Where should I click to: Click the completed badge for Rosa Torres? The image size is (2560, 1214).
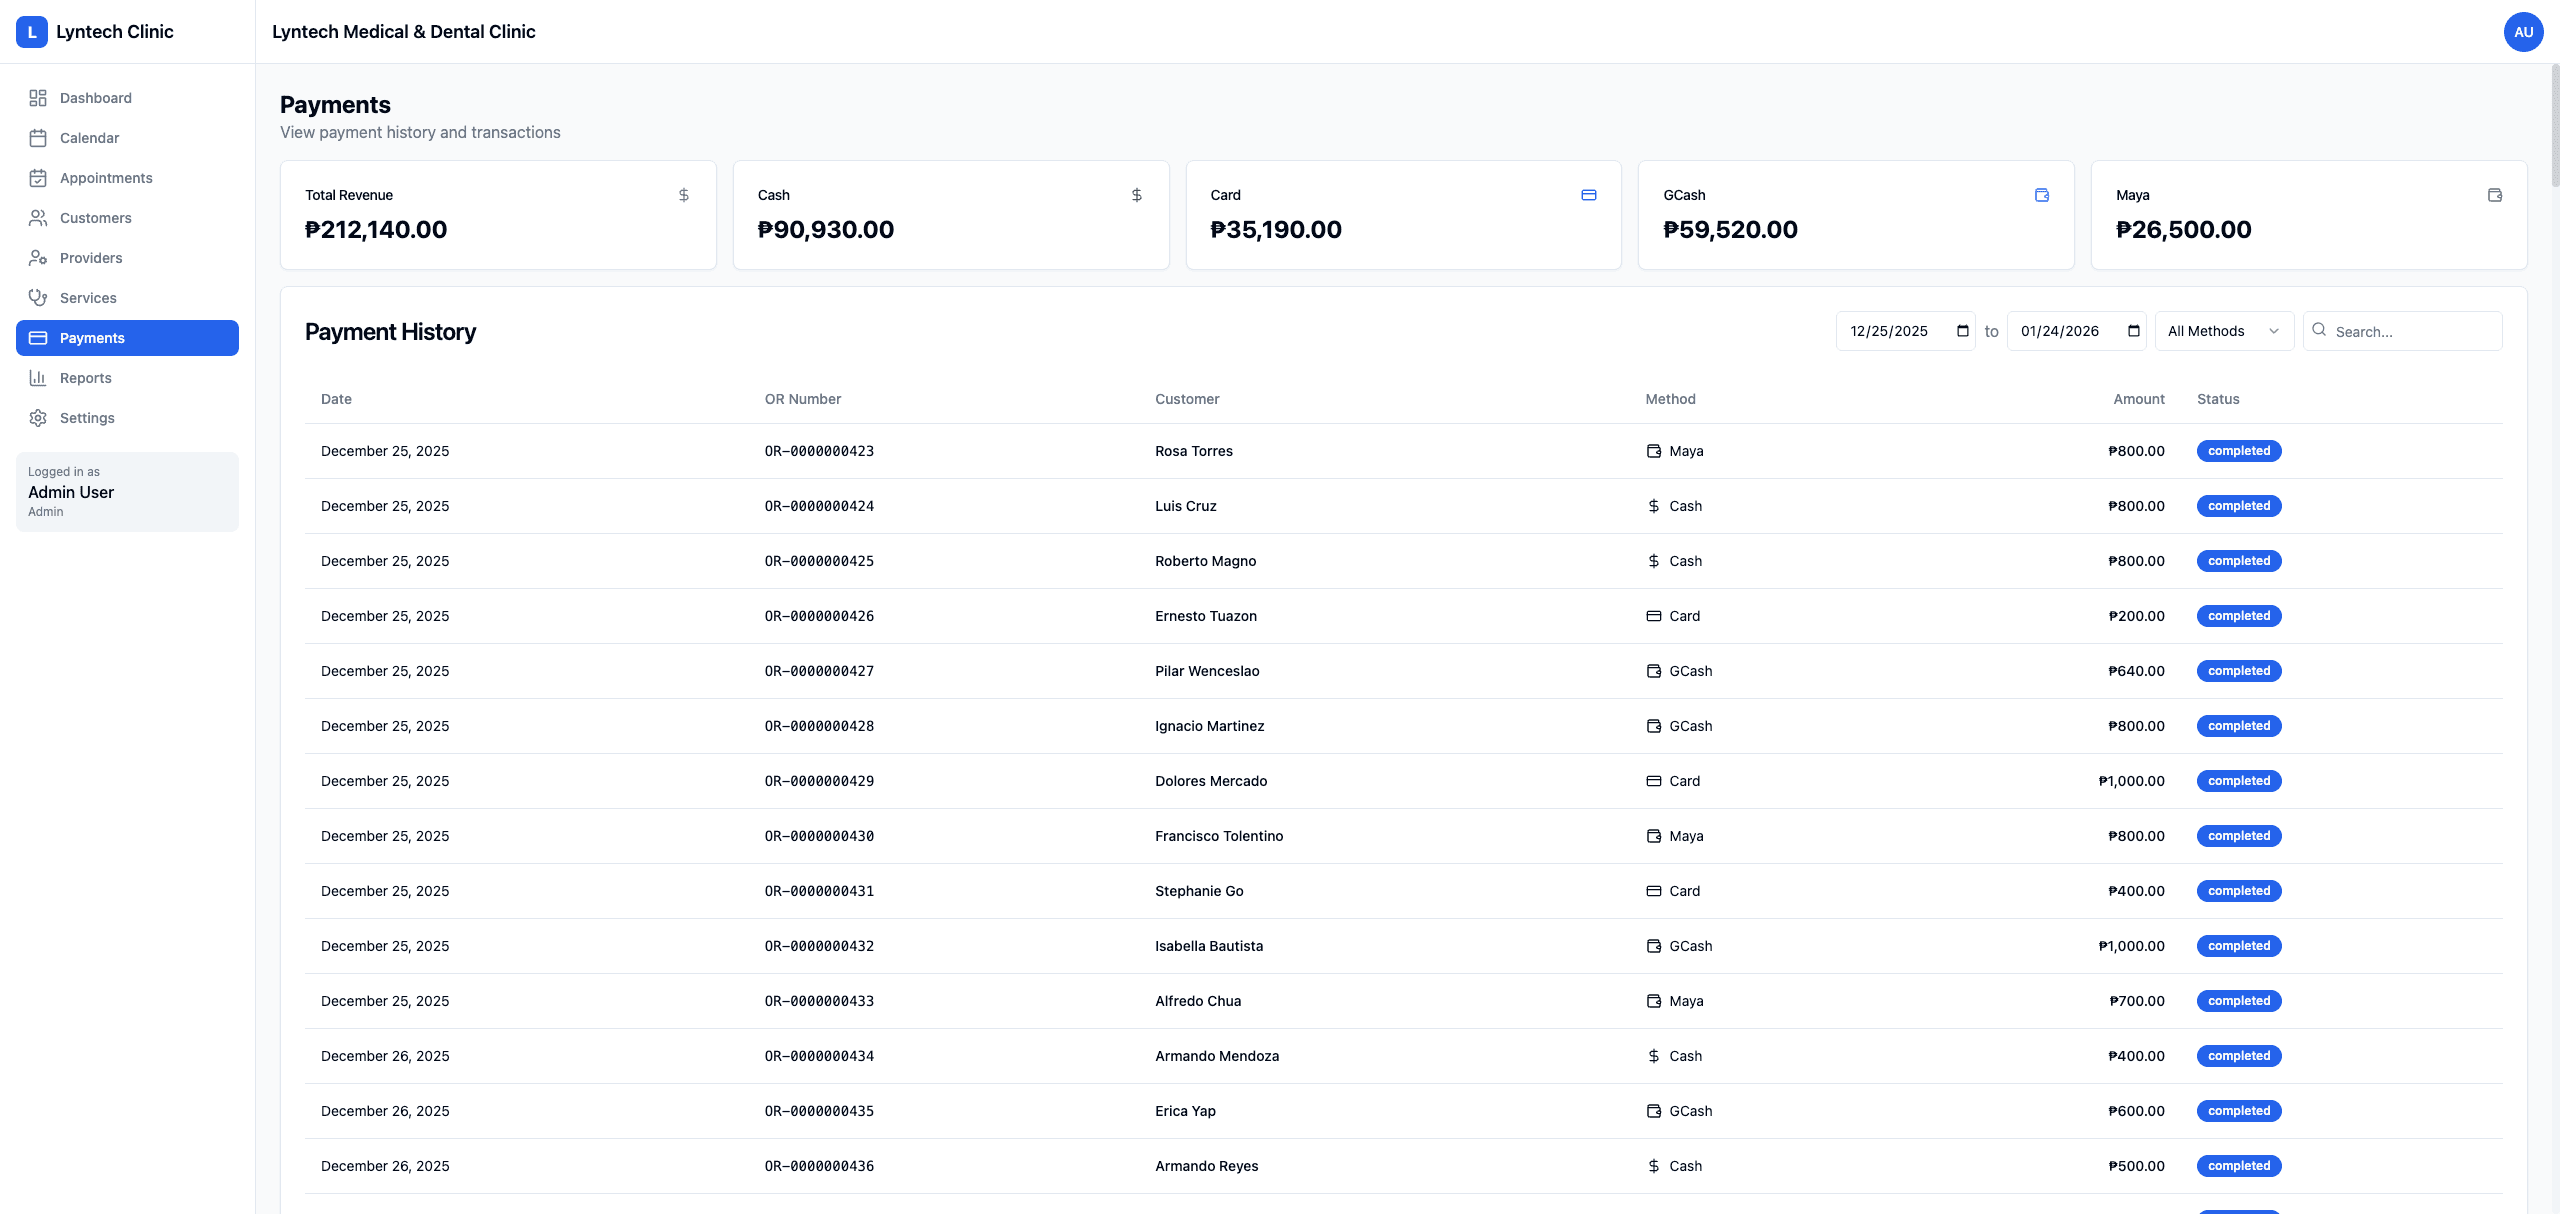tap(2239, 451)
